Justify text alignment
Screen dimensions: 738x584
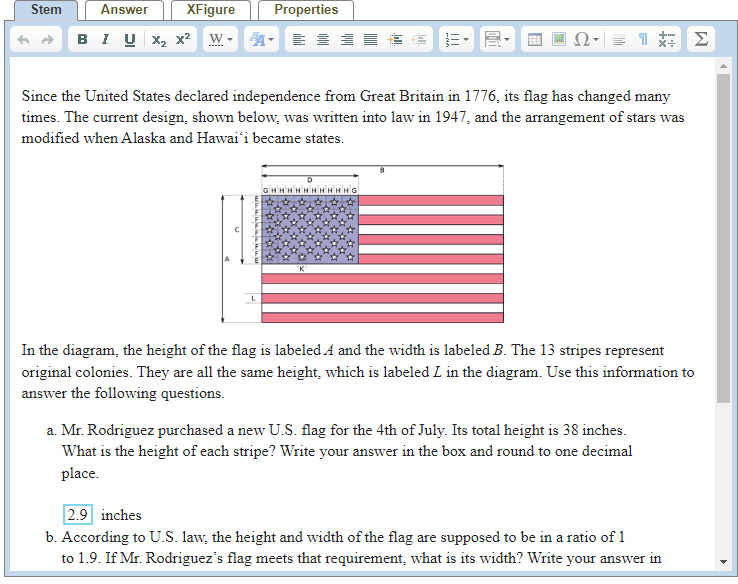[371, 39]
